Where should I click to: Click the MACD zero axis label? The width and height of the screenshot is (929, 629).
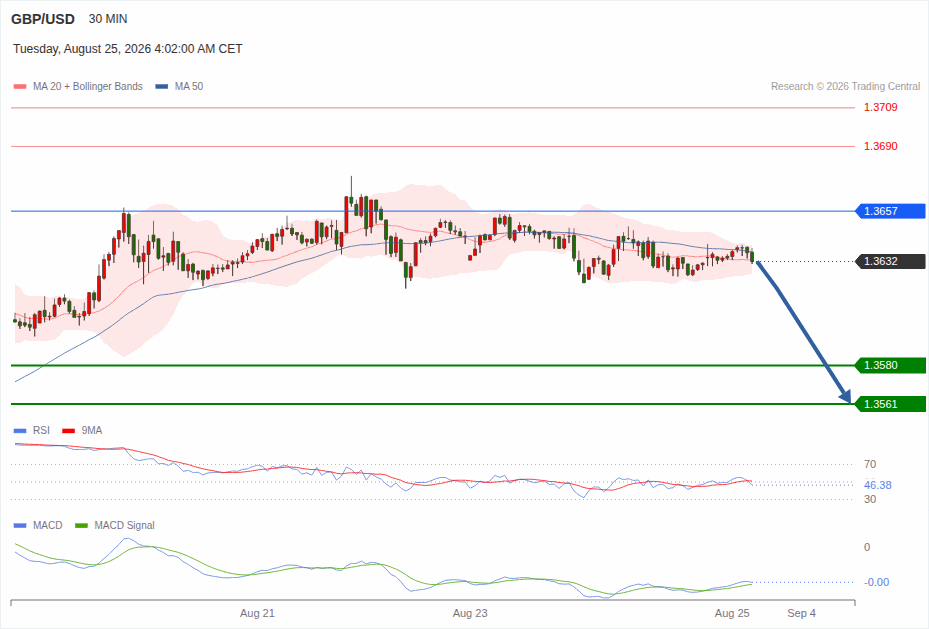click(867, 547)
